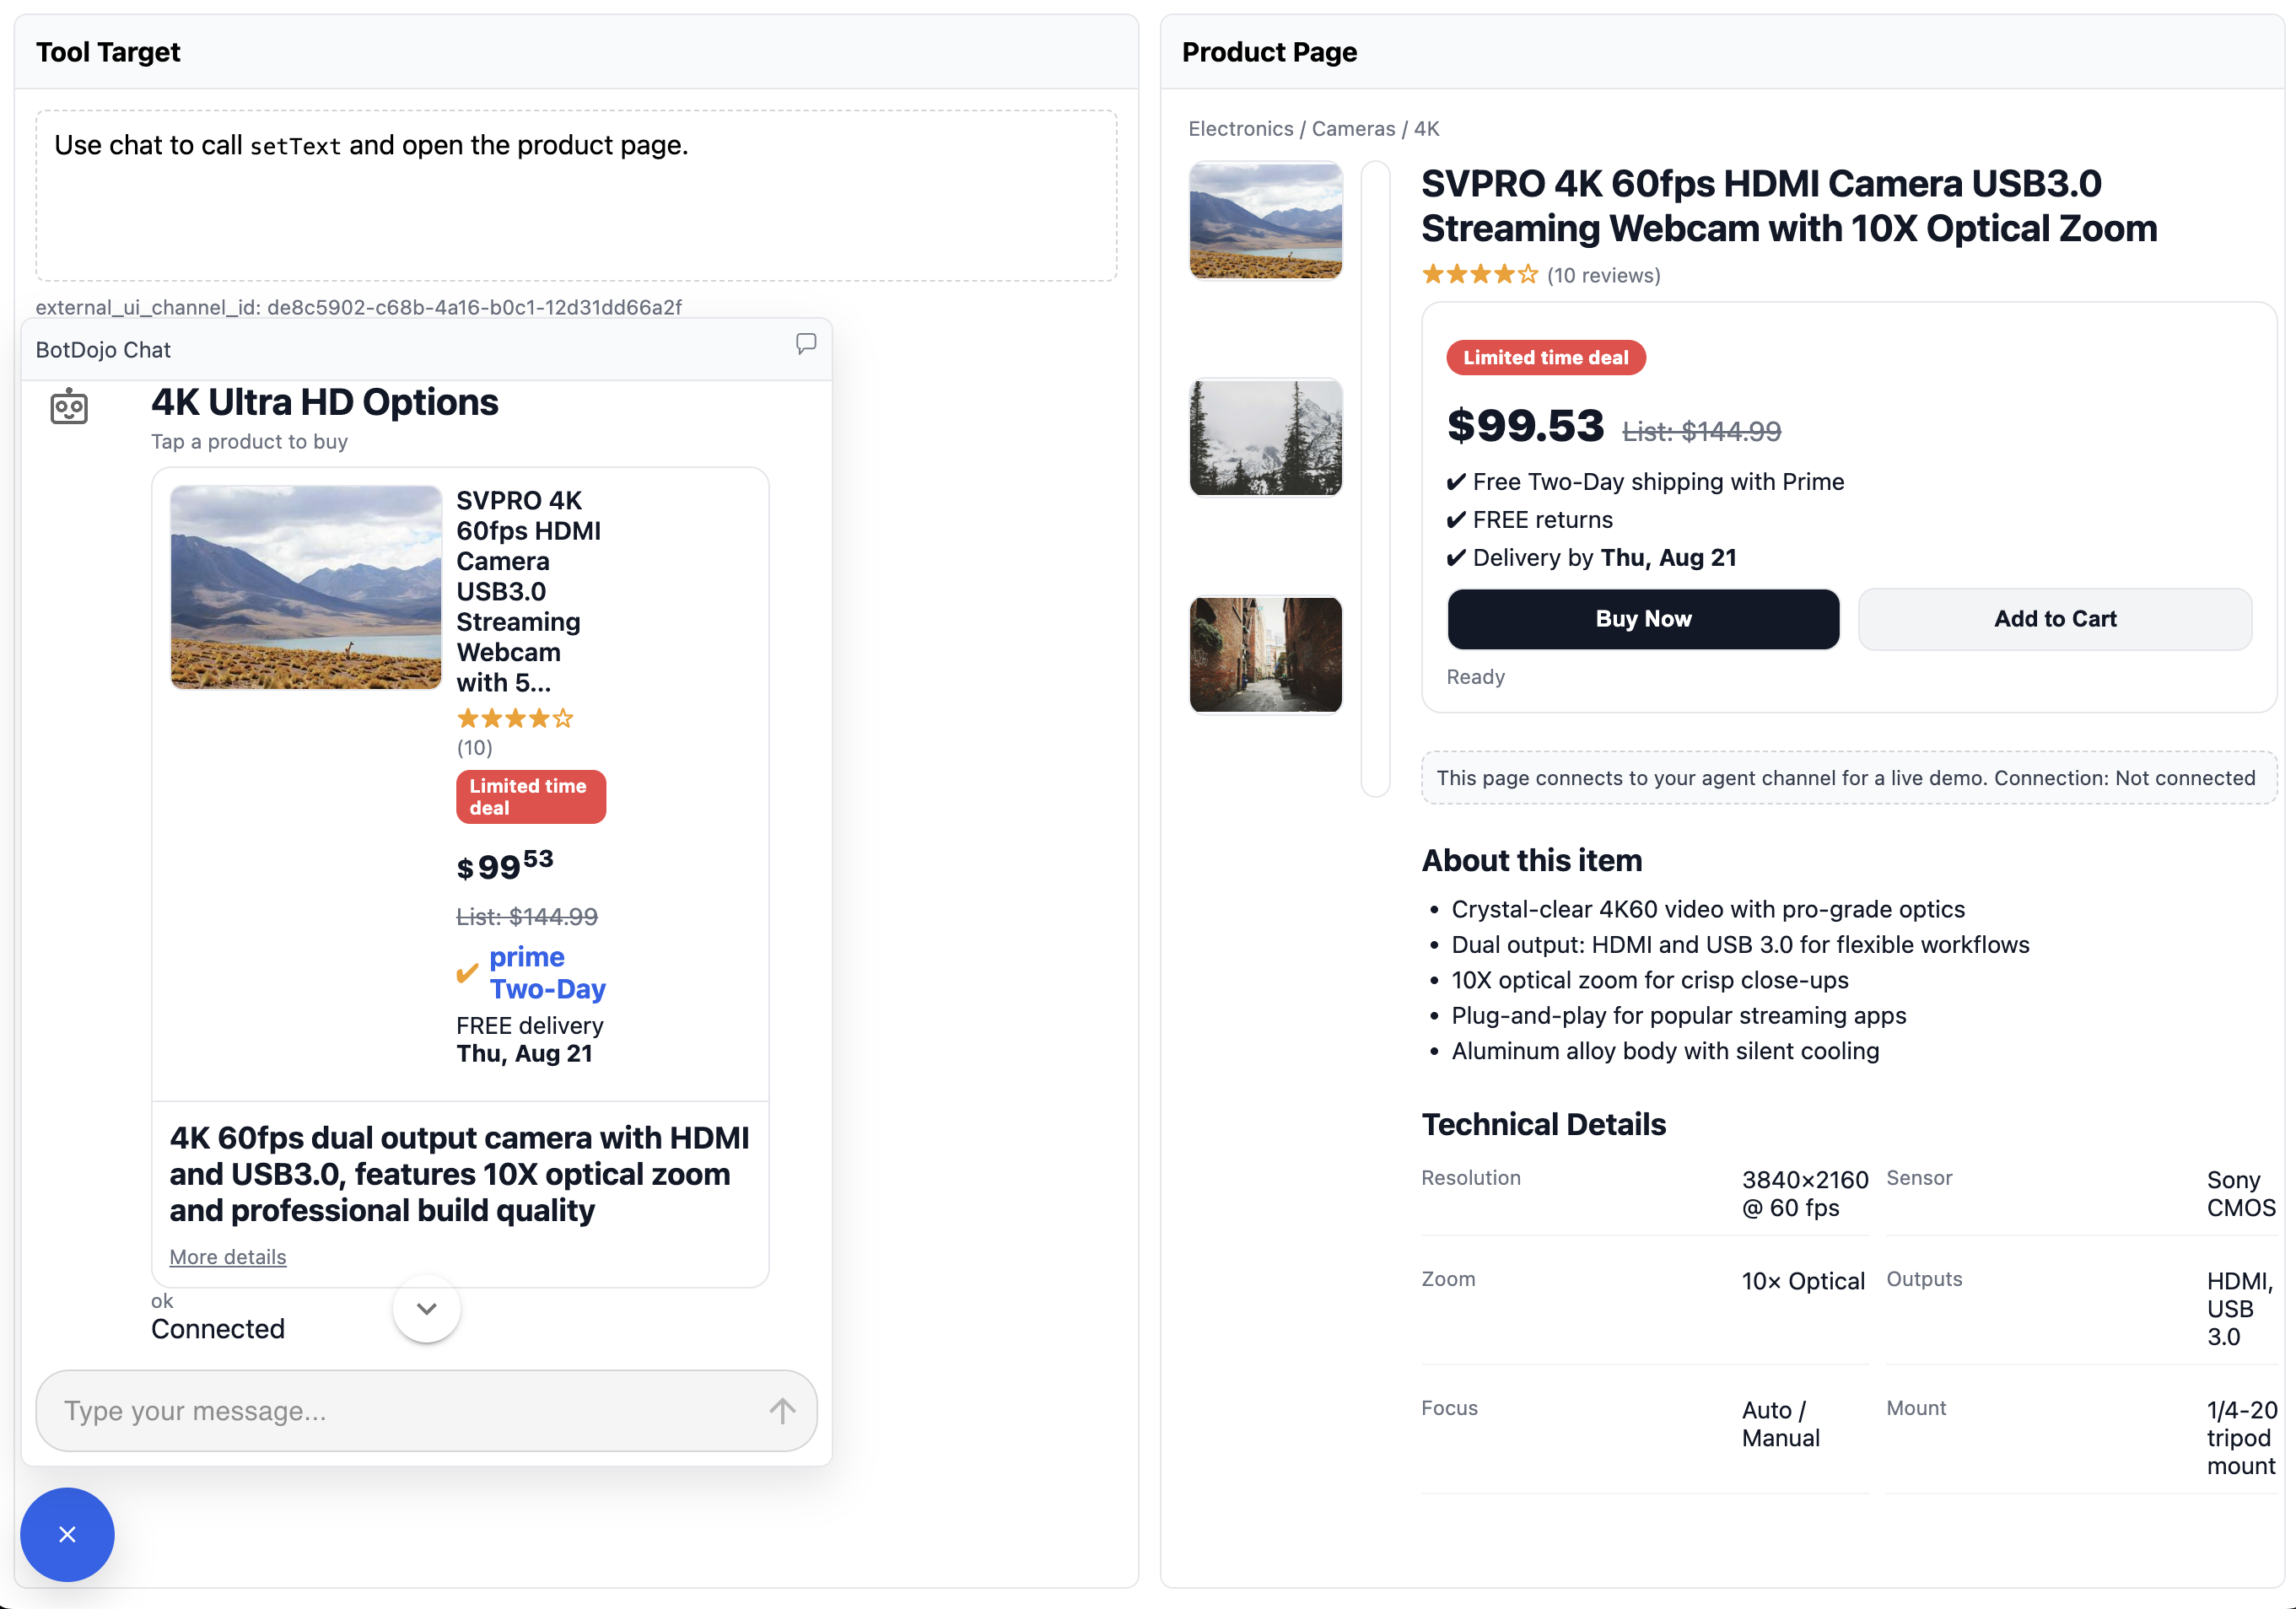Click the star rating on product page

coord(1480,275)
